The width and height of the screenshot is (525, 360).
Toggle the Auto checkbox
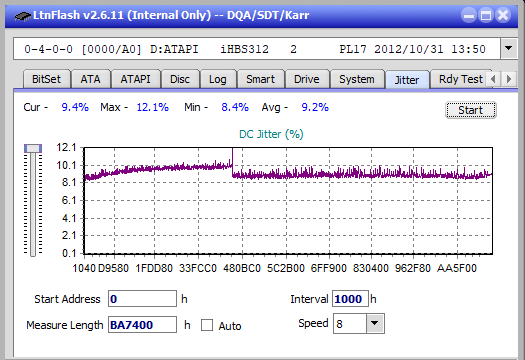click(207, 325)
